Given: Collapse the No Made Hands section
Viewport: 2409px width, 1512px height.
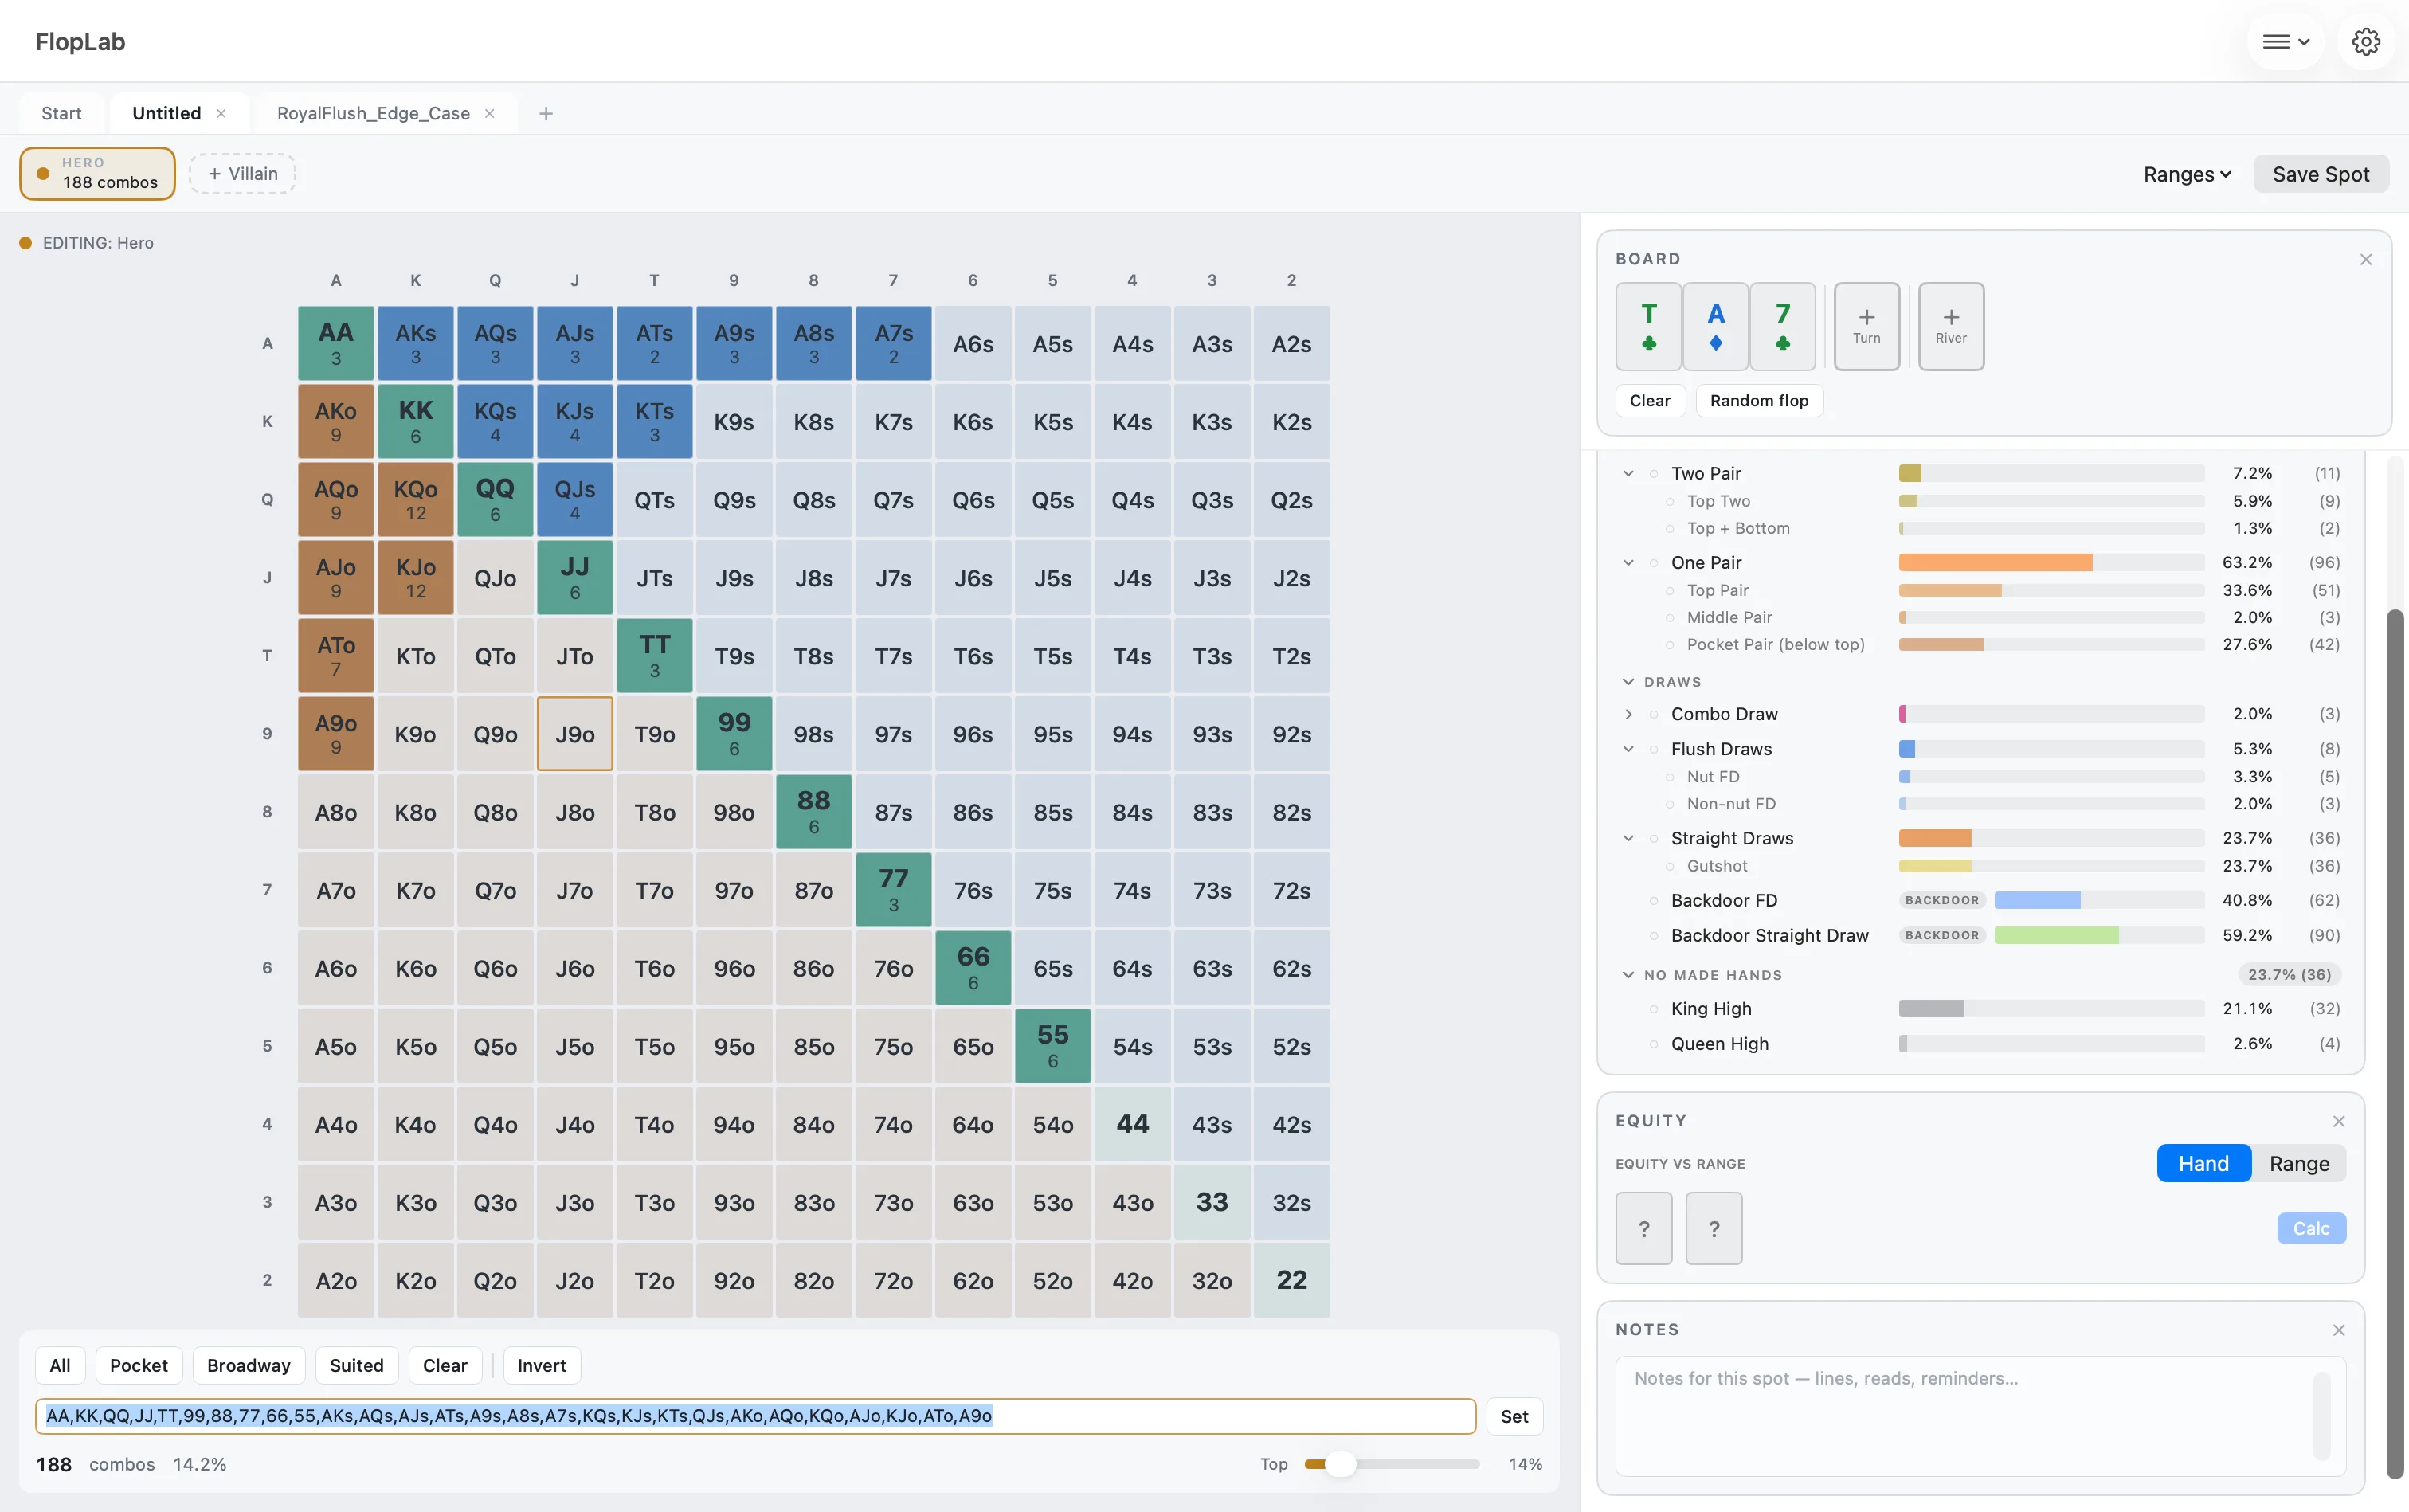Looking at the screenshot, I should pyautogui.click(x=1628, y=974).
